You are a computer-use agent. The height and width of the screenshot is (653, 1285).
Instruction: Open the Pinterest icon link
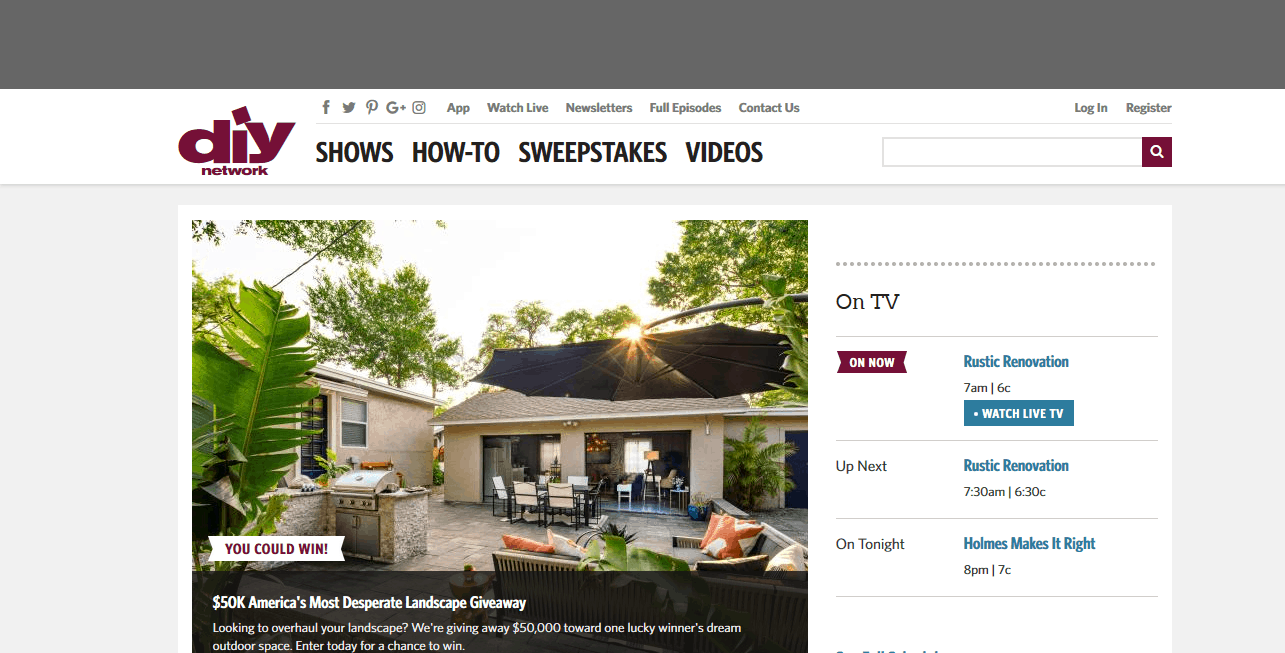(372, 108)
